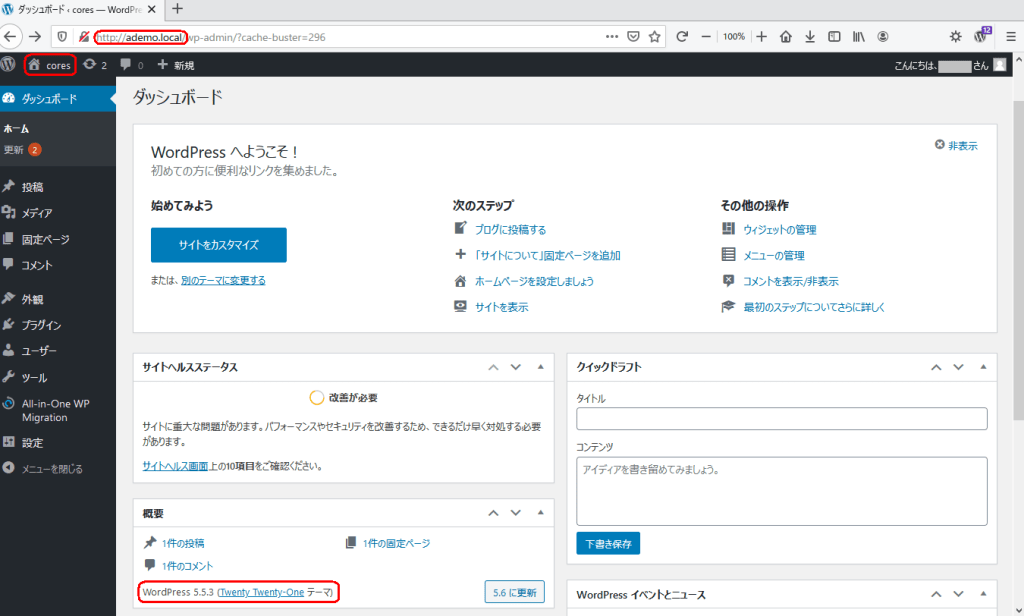Reload the current page
The height and width of the screenshot is (616, 1024).
click(x=682, y=37)
